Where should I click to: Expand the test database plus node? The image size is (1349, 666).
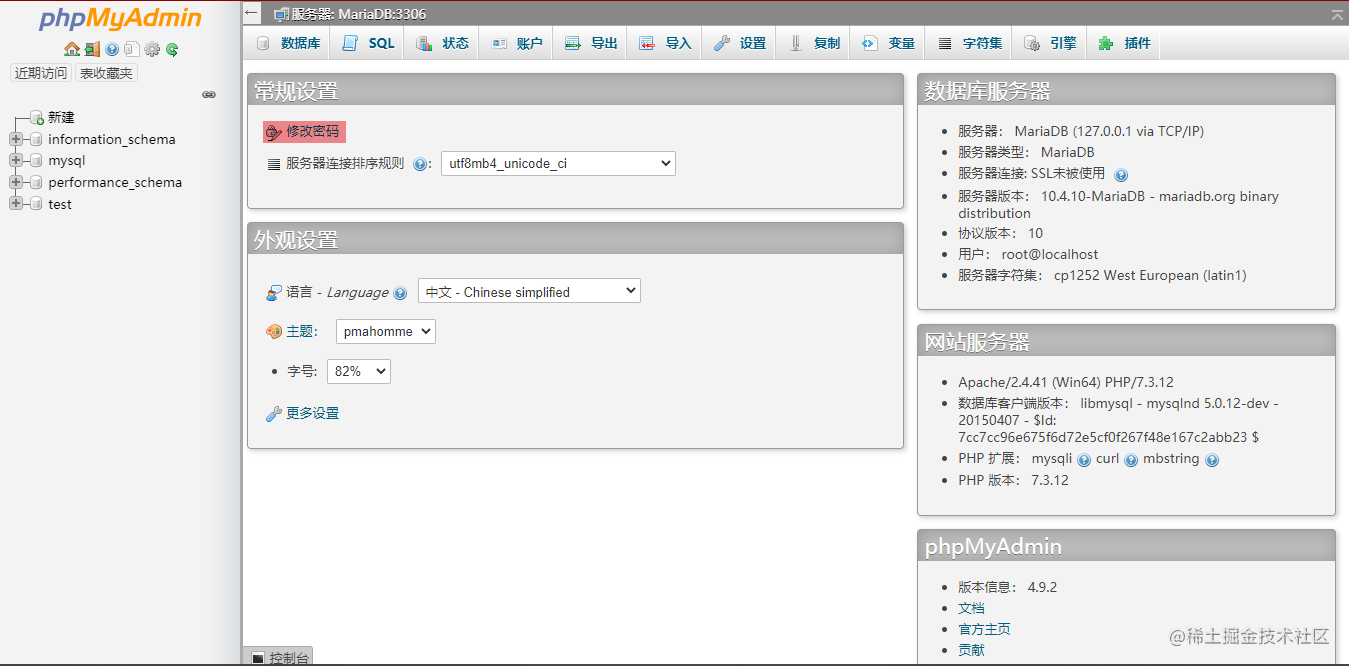pyautogui.click(x=15, y=204)
